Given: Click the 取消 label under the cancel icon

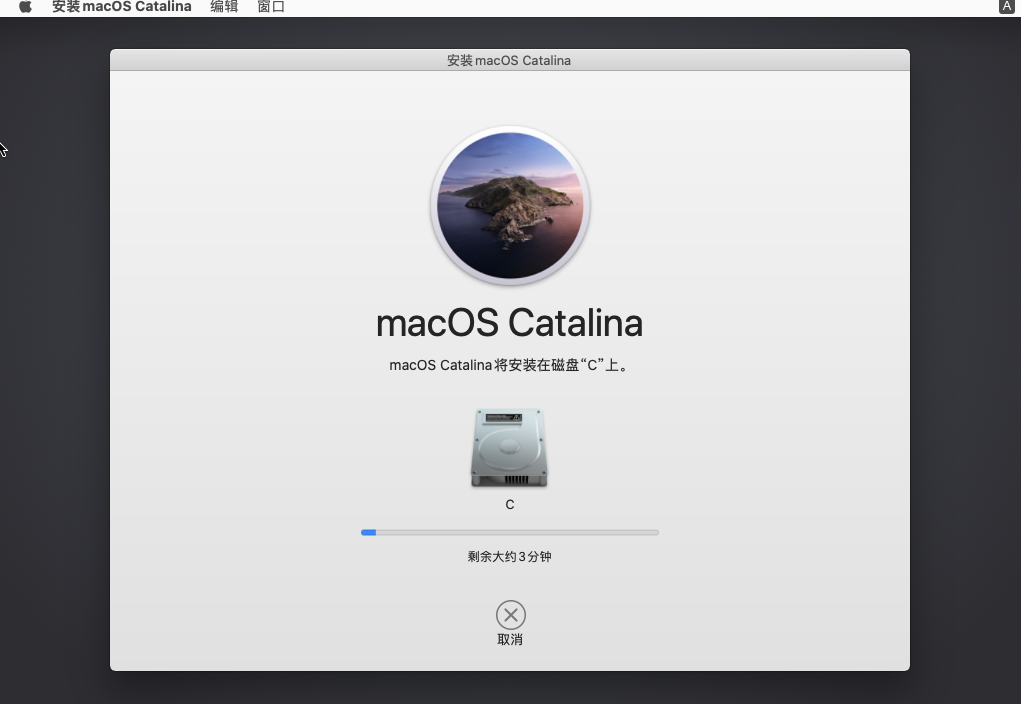Looking at the screenshot, I should coord(510,640).
